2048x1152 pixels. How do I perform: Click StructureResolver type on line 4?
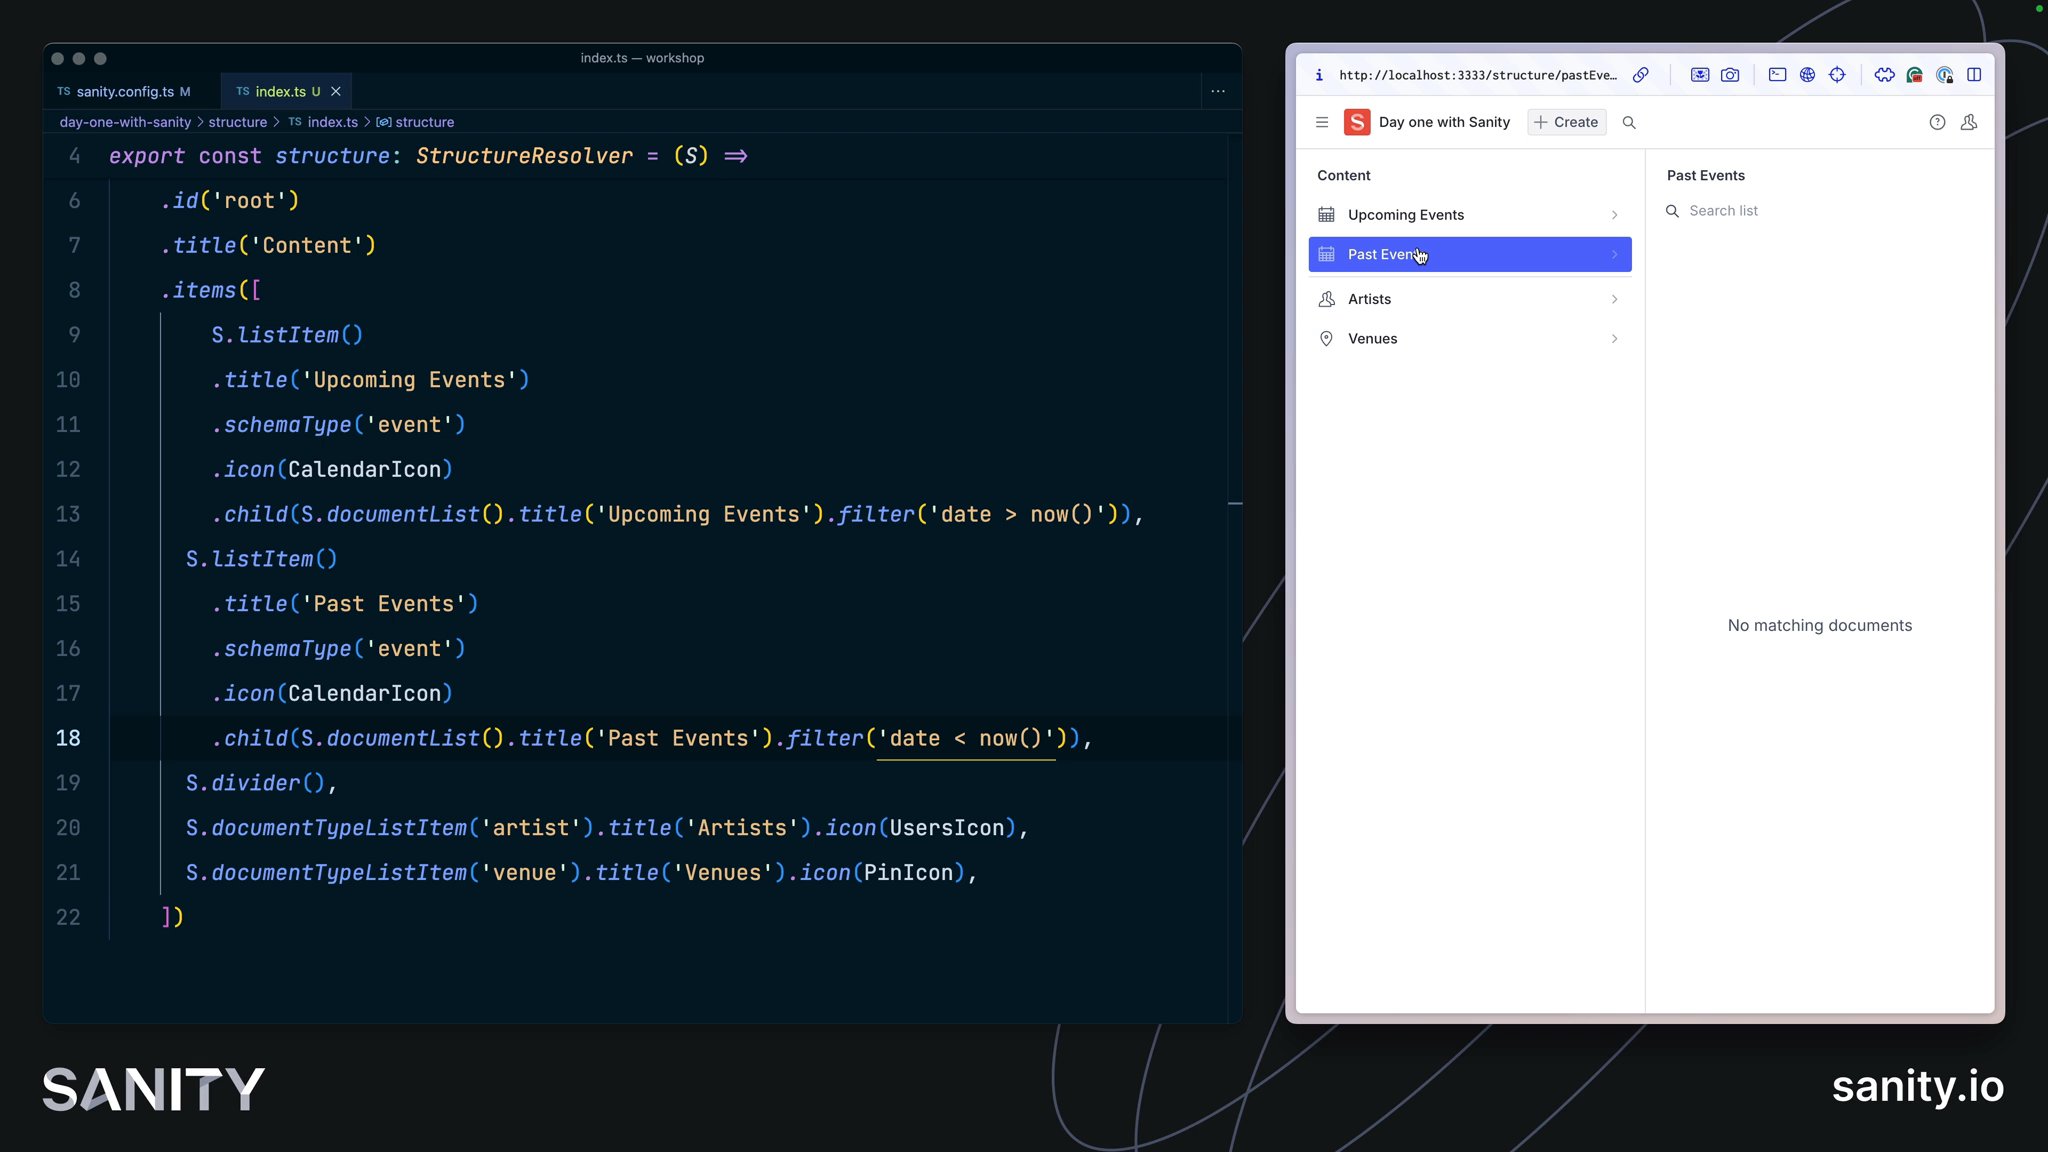[x=524, y=156]
